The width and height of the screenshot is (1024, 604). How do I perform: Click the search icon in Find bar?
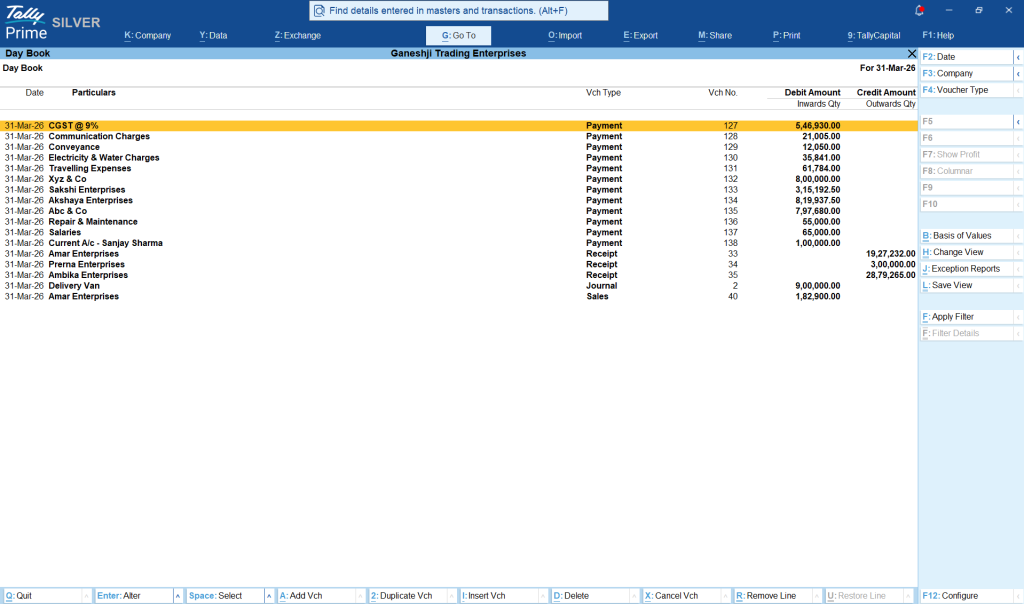[x=319, y=10]
